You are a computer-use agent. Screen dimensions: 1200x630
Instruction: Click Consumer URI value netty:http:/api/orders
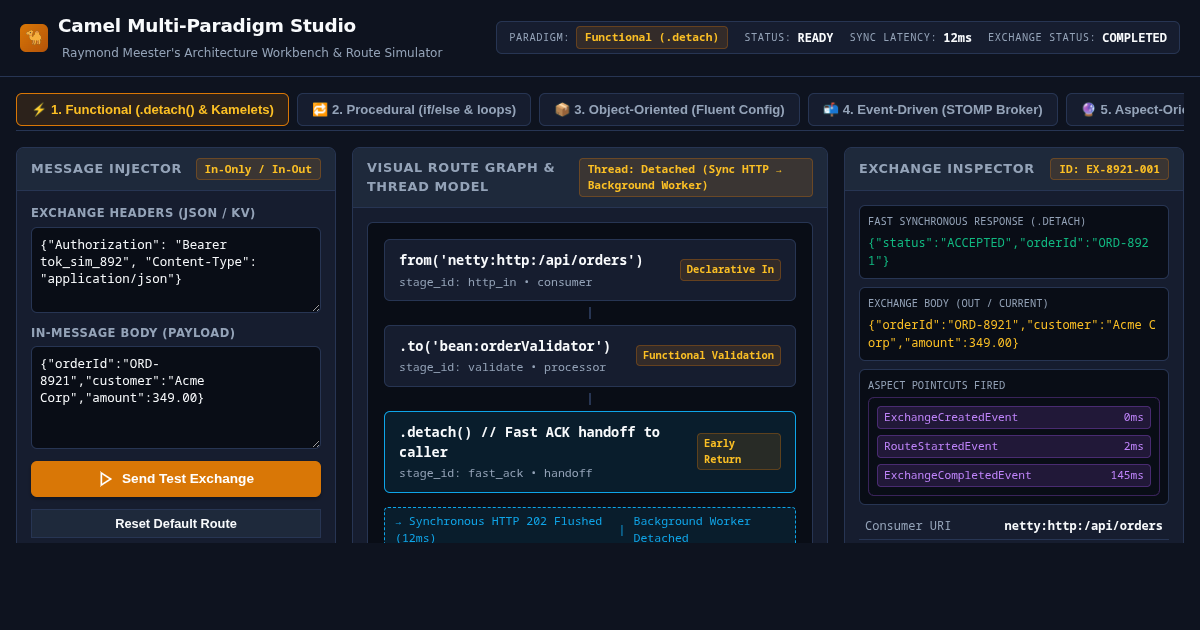(1083, 526)
